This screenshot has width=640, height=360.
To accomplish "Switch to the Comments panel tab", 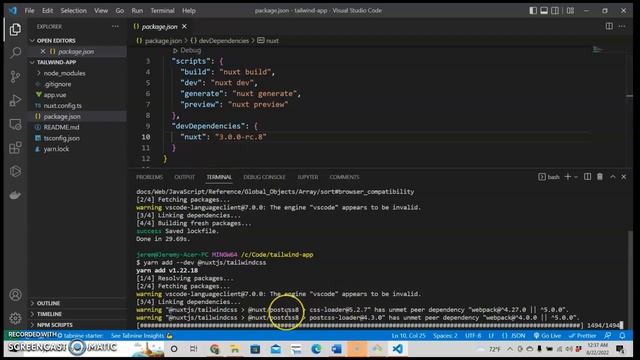I will tap(344, 177).
